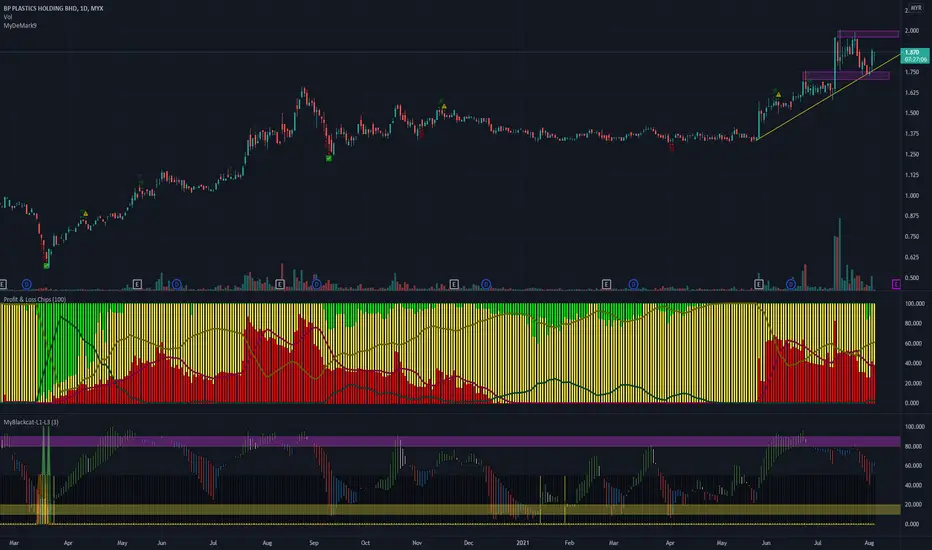Open the earnings E marker in late November 2020
This screenshot has height=550, width=932.
click(454, 284)
